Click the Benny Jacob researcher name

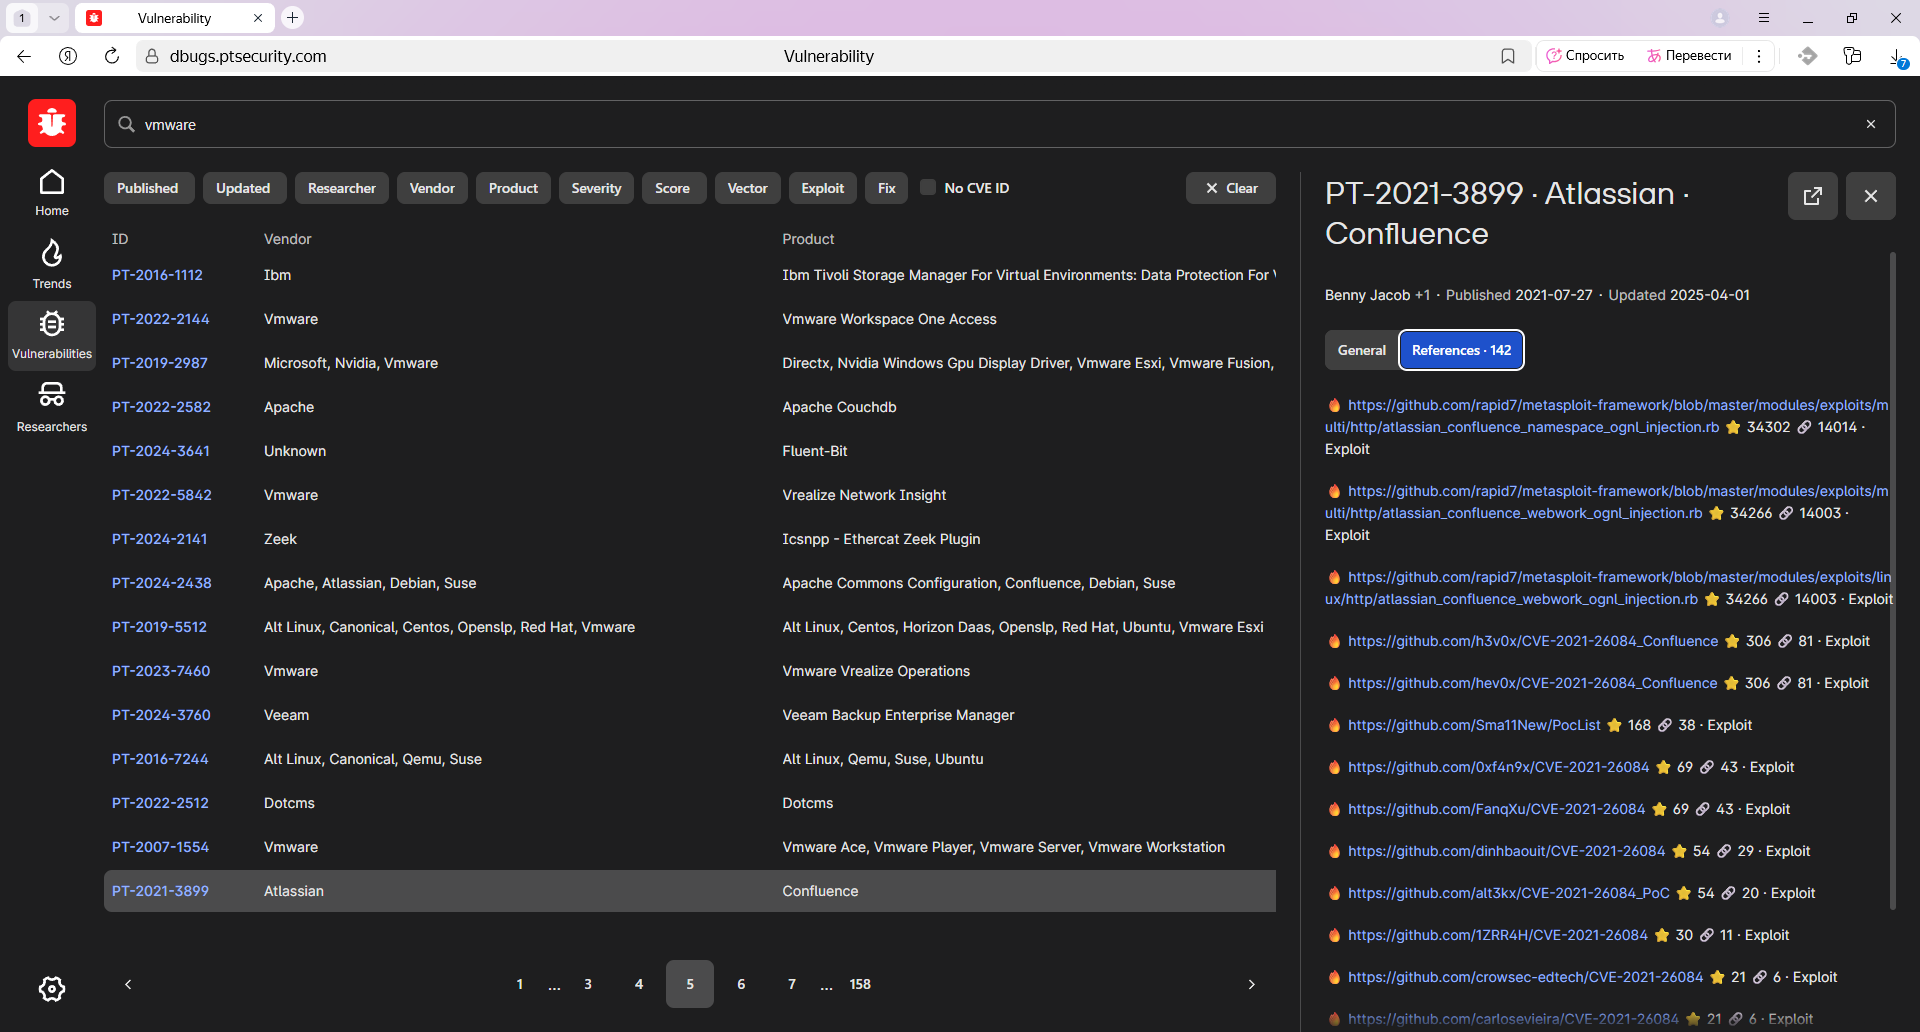pyautogui.click(x=1367, y=295)
